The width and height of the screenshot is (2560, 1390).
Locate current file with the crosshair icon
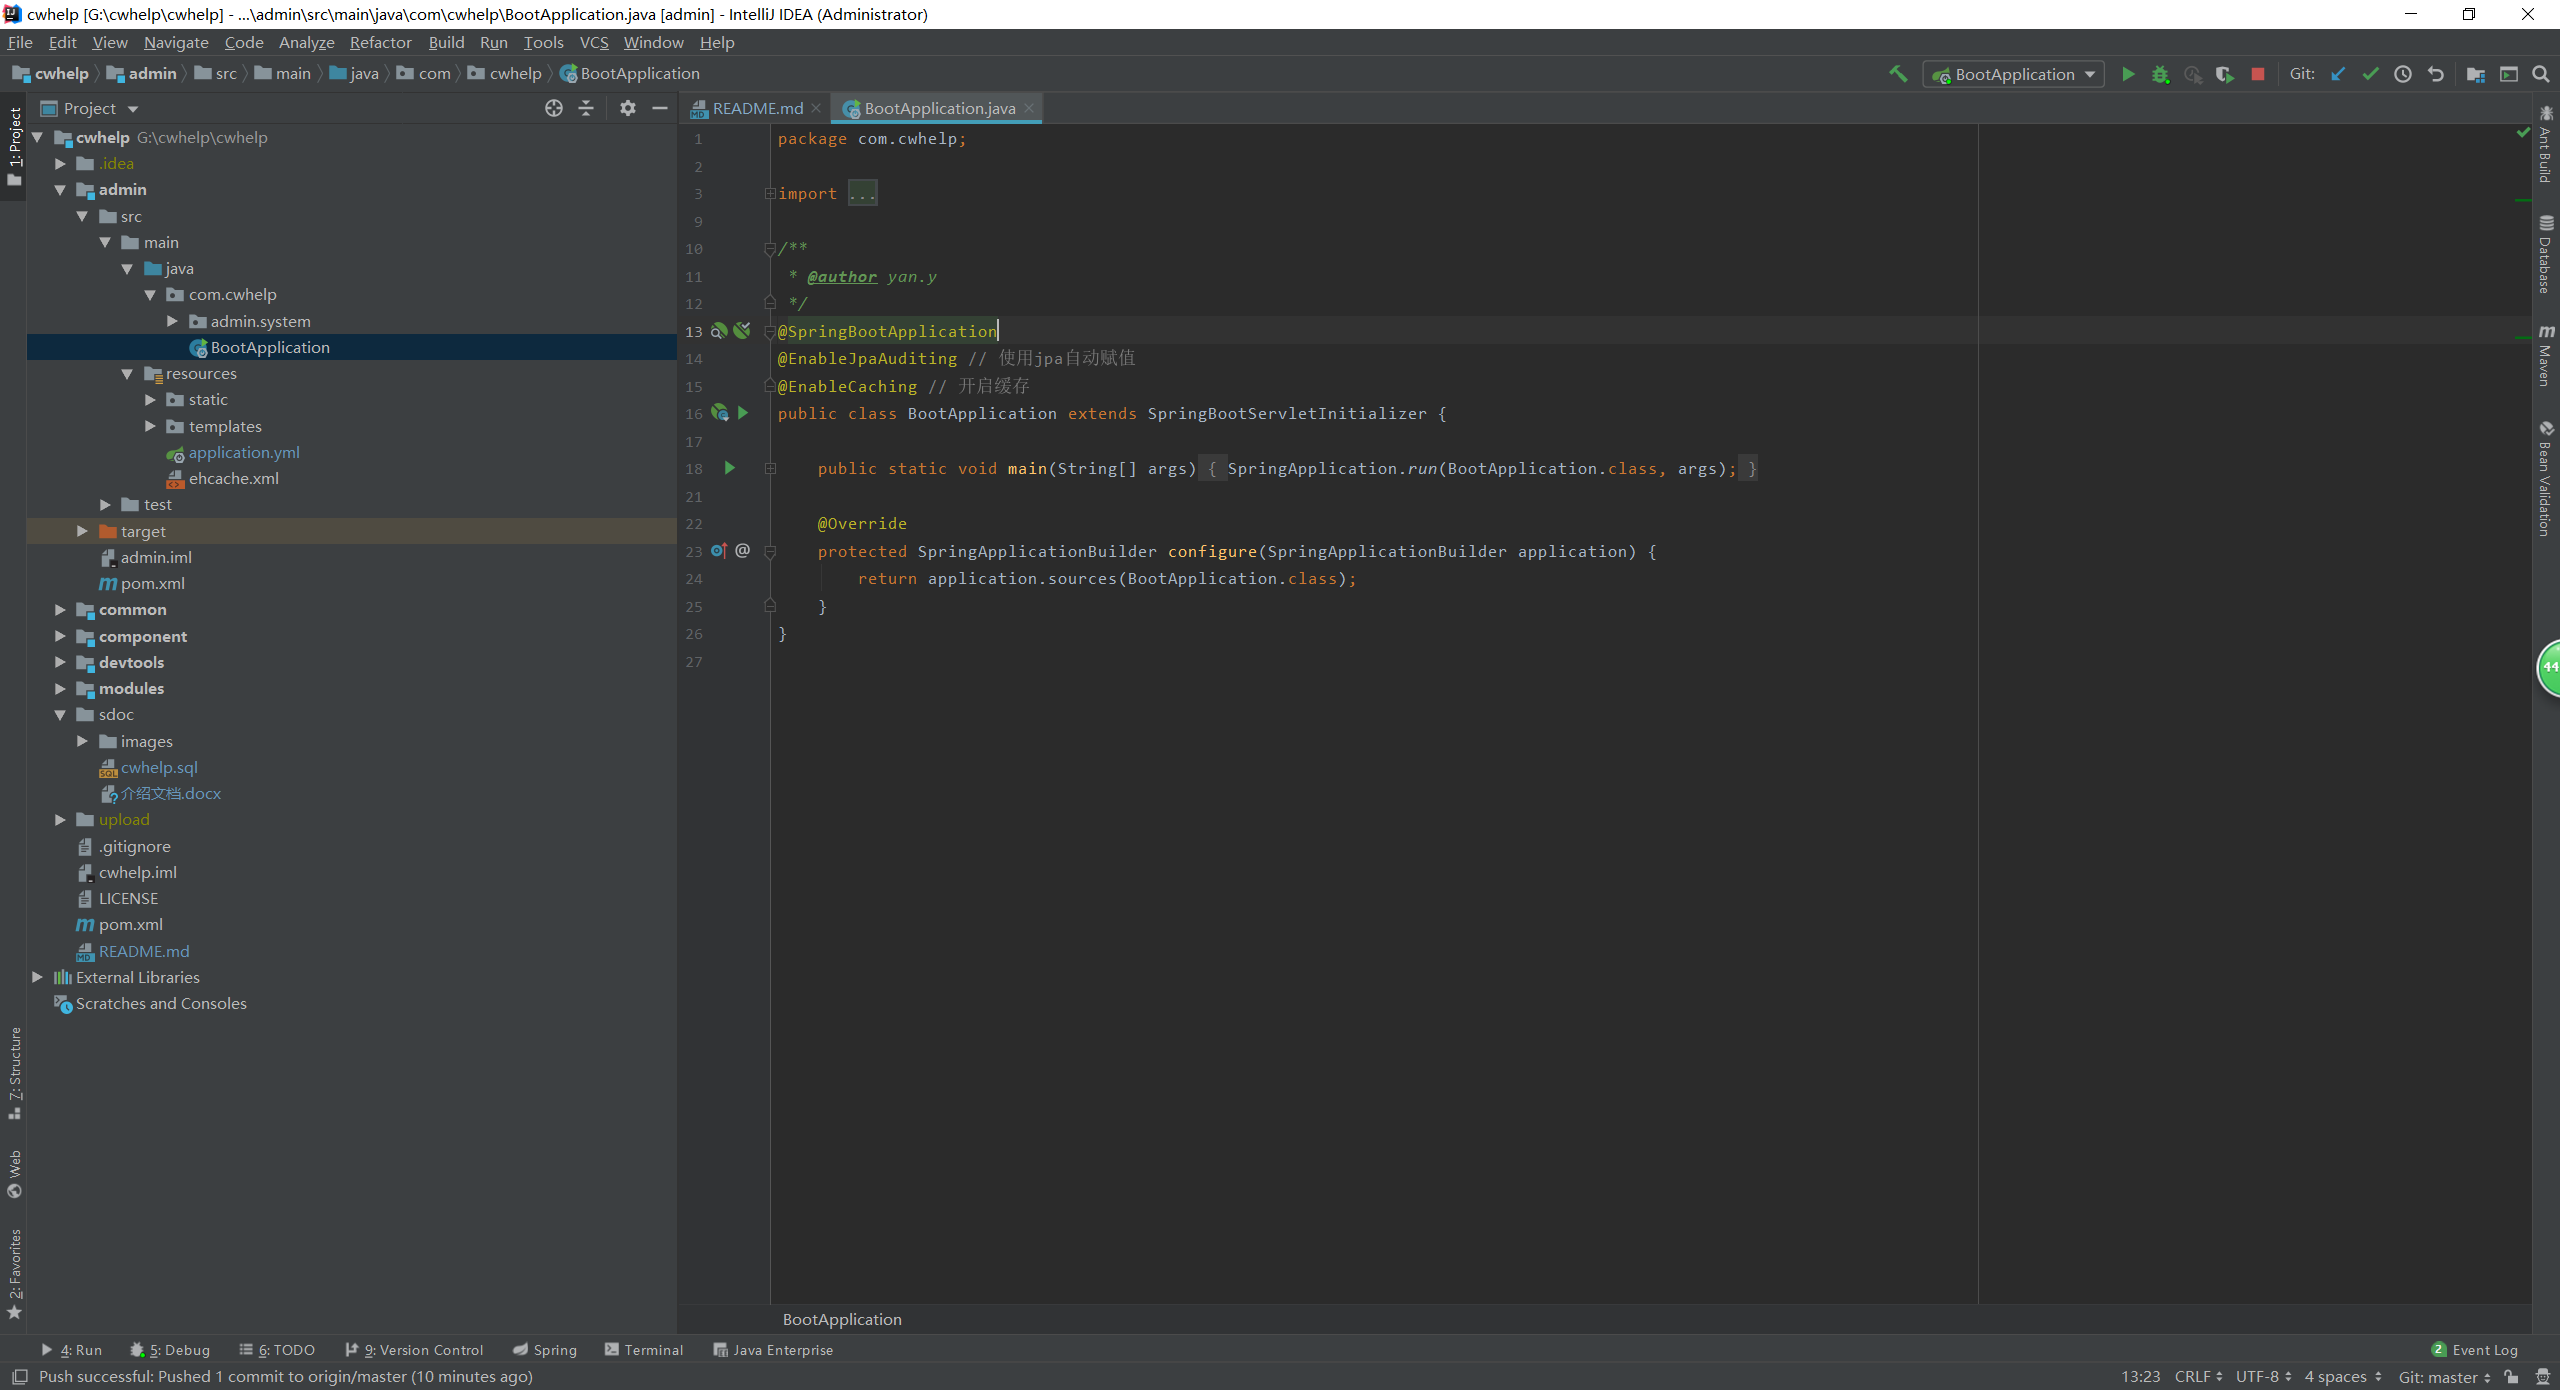[554, 108]
